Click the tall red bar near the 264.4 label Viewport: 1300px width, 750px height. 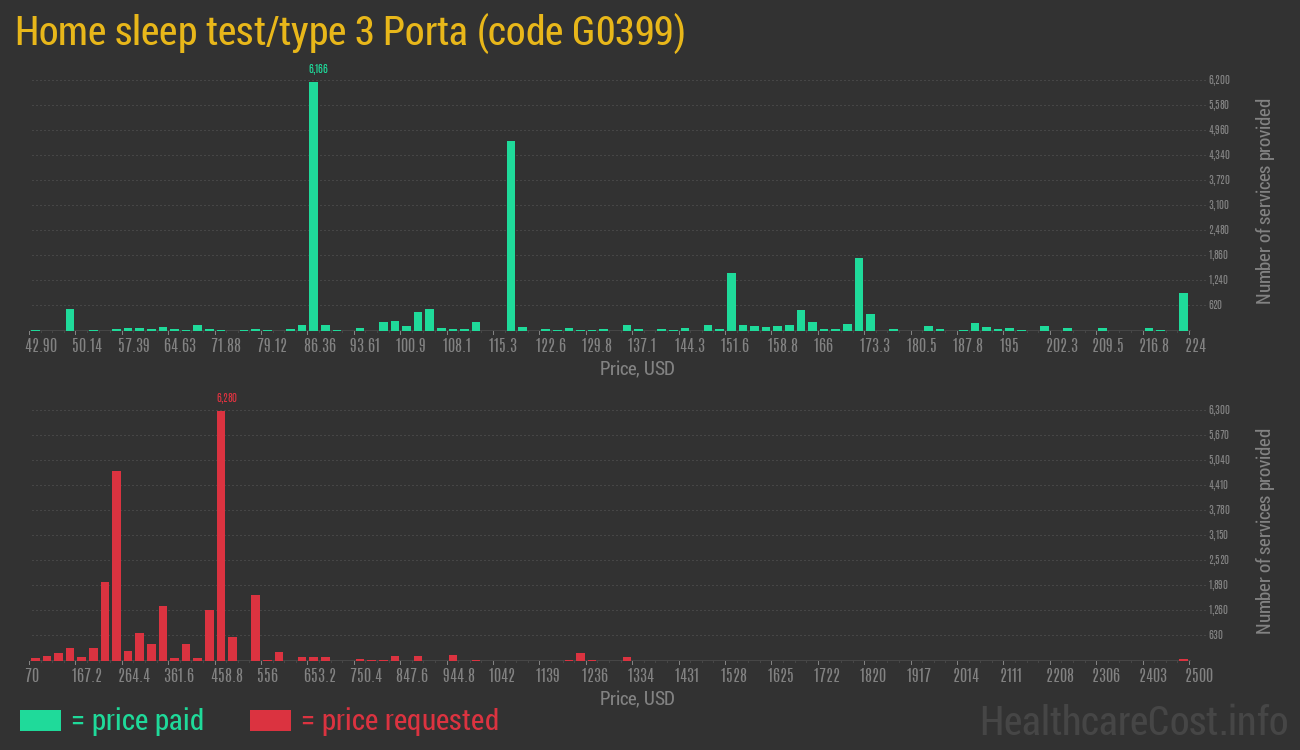point(116,560)
